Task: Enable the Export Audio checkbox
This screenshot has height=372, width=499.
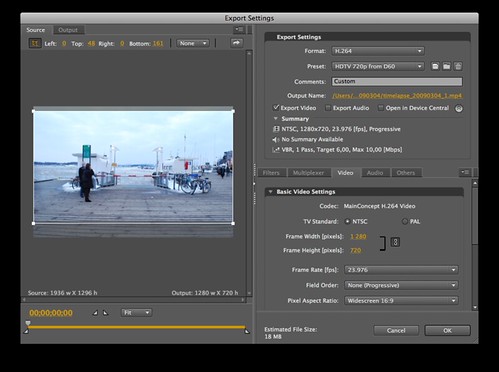Action: (328, 108)
